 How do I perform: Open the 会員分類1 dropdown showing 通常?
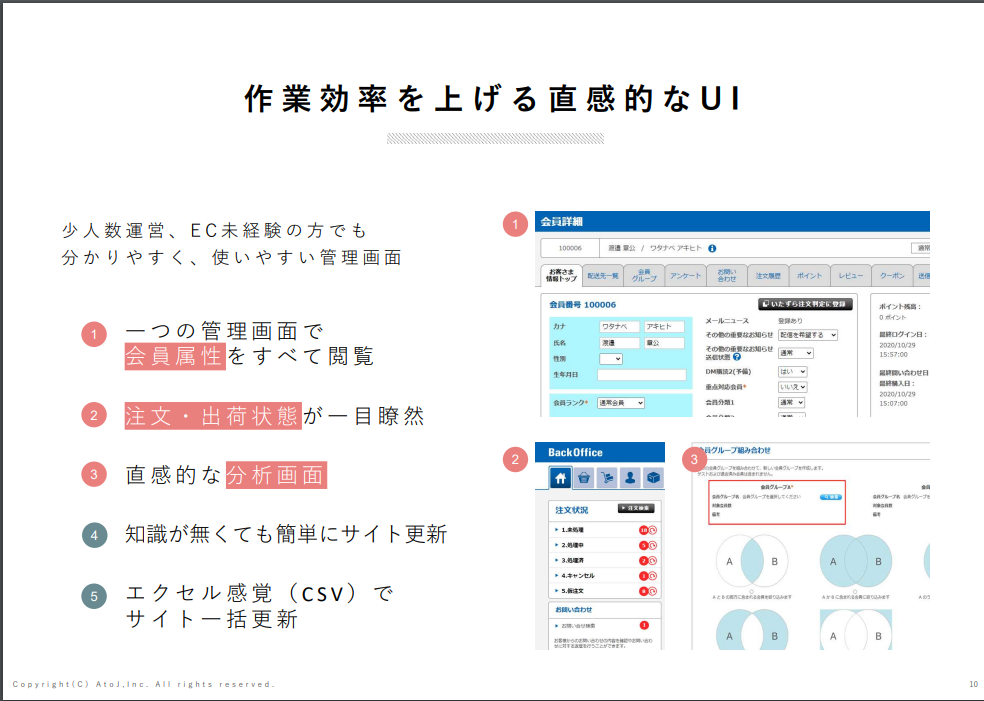point(791,402)
